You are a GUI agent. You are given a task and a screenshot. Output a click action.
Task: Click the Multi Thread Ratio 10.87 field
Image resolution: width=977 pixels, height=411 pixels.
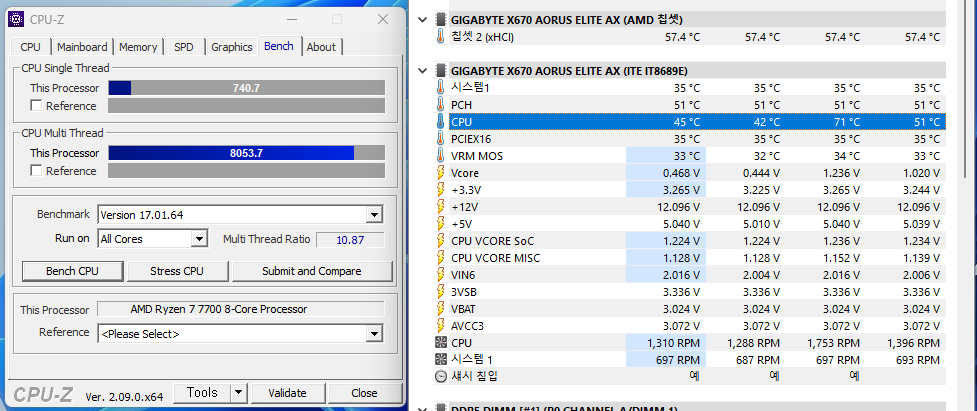pos(350,240)
